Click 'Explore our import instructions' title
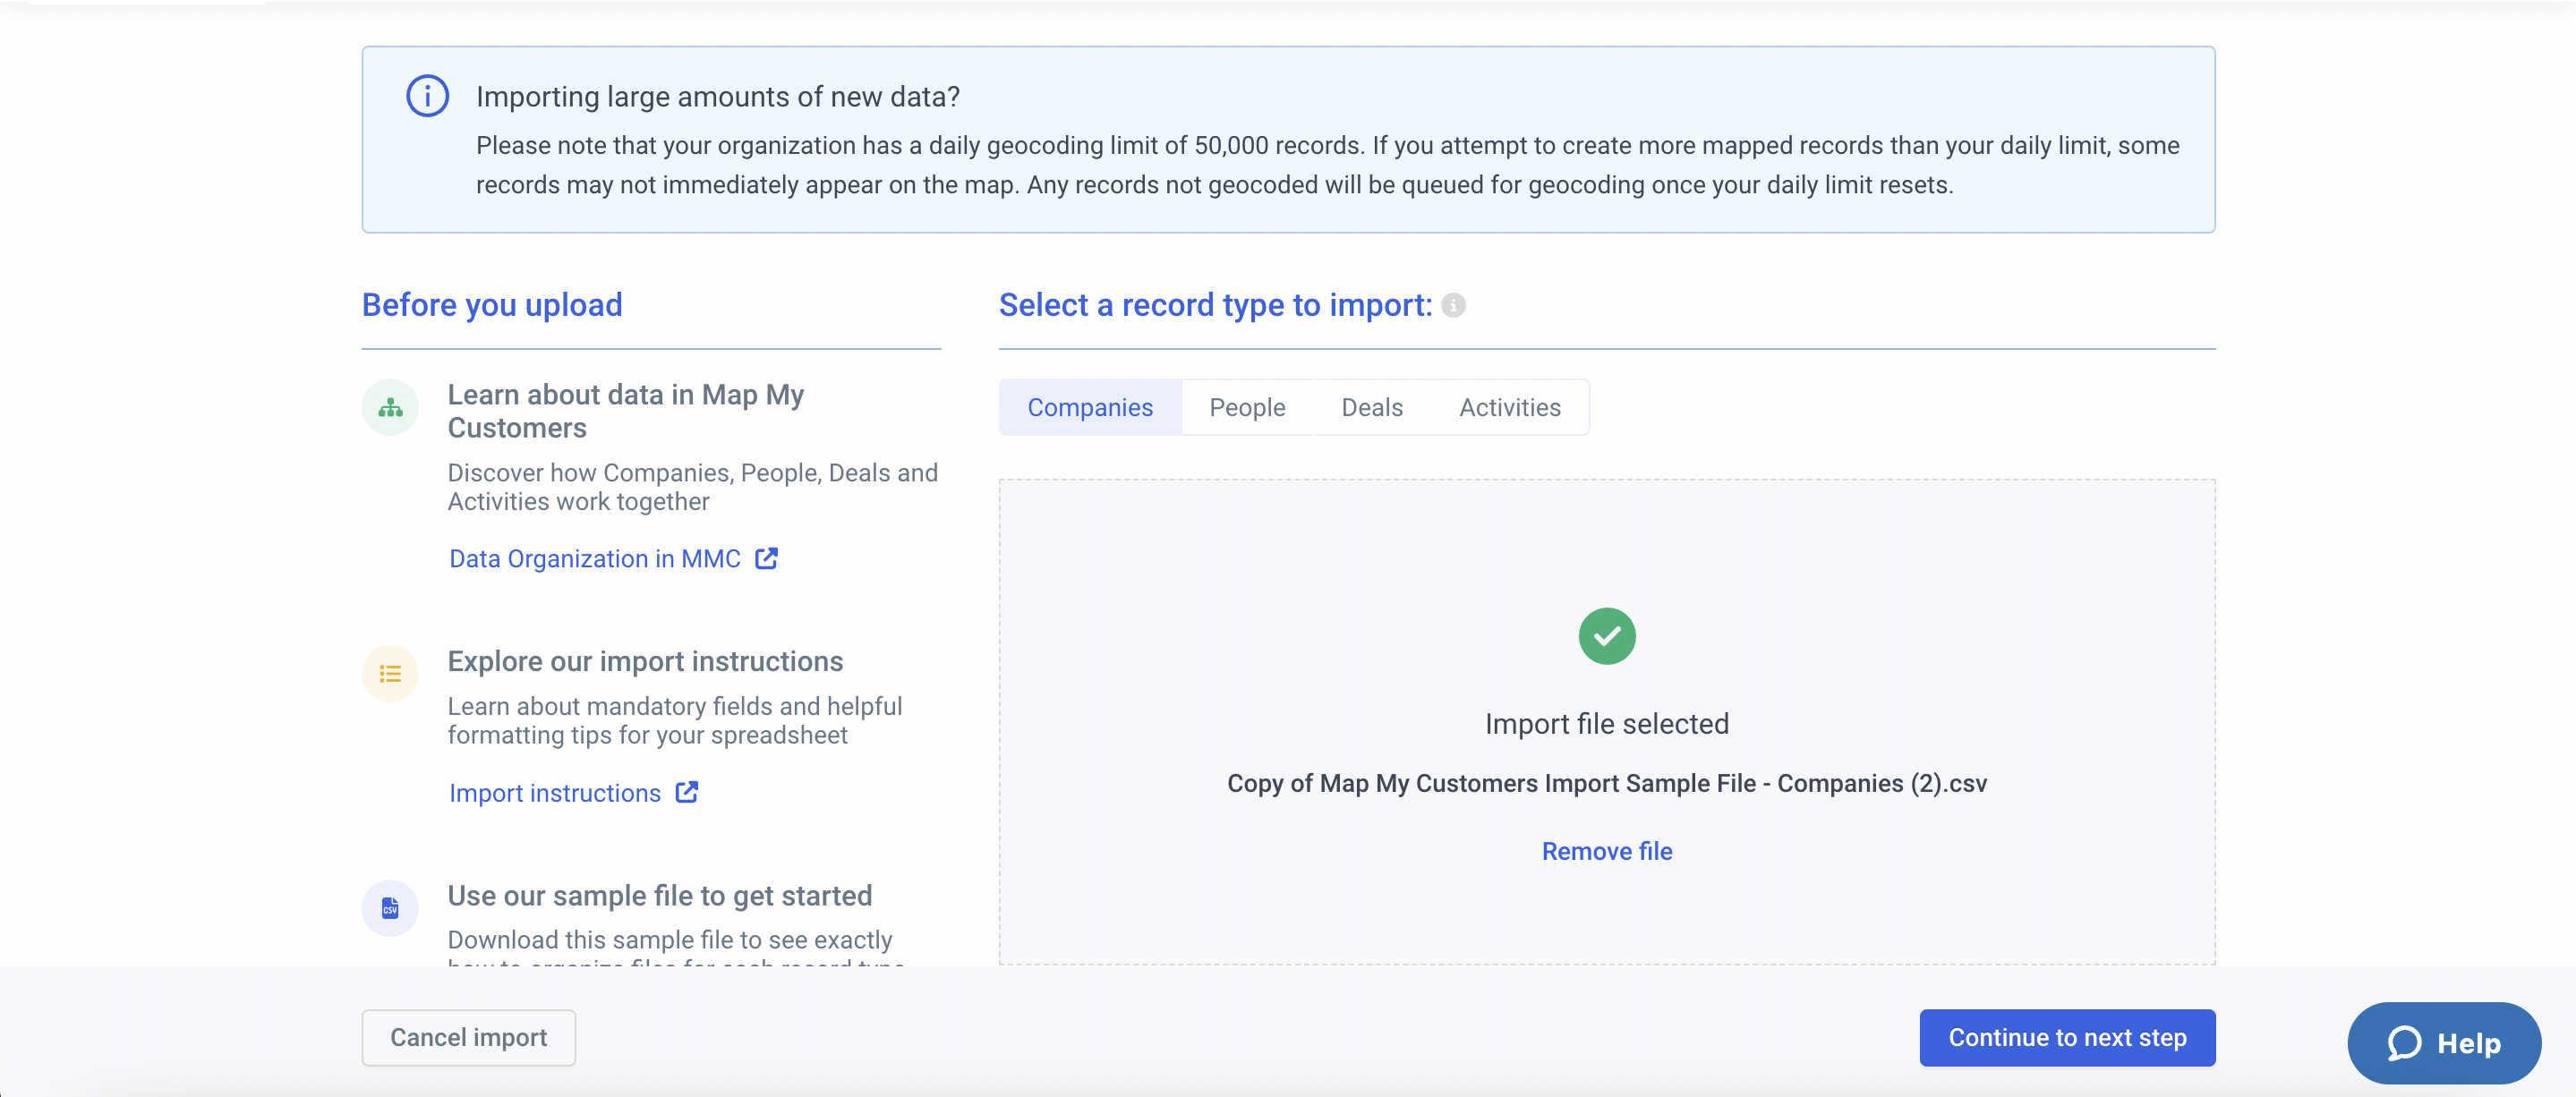 click(x=645, y=661)
